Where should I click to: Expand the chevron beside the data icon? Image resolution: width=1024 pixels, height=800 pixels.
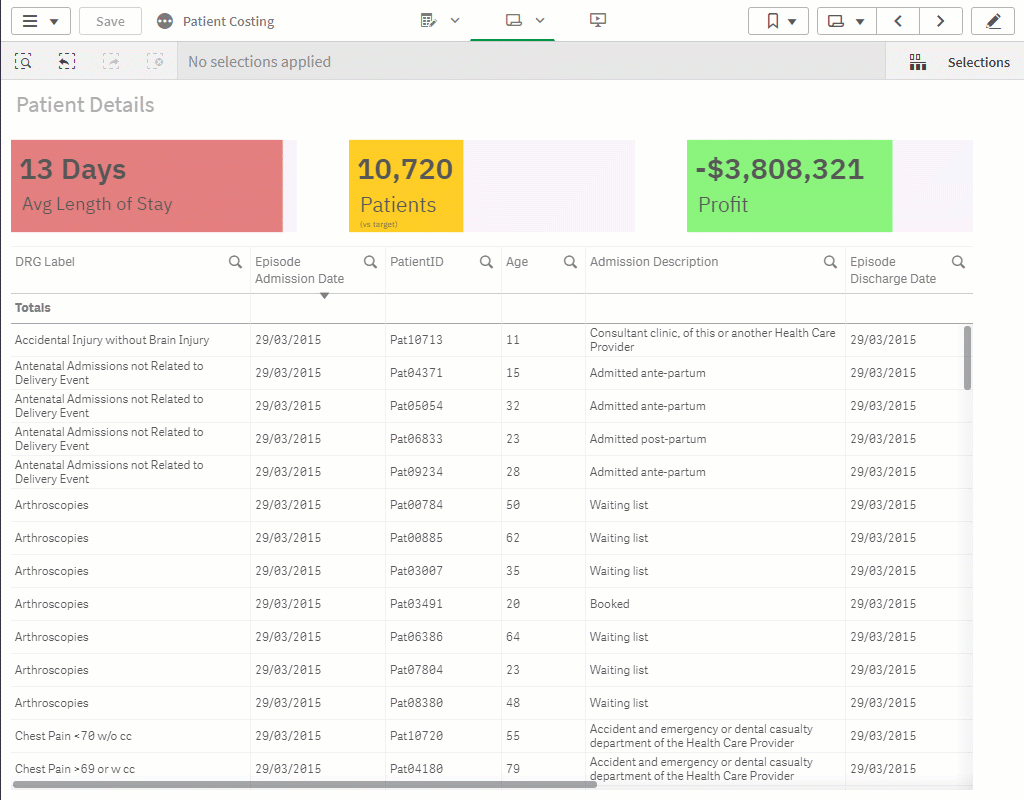point(455,21)
